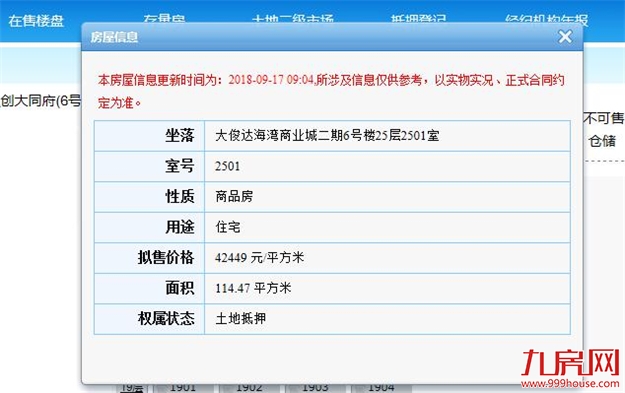Click the 拟售价格 label cell

click(149, 257)
